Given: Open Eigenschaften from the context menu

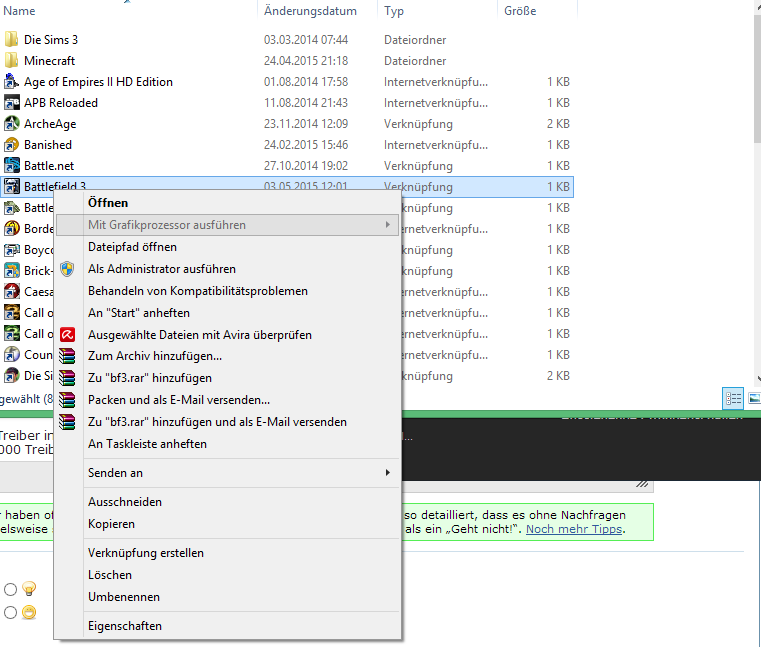Looking at the screenshot, I should [125, 626].
